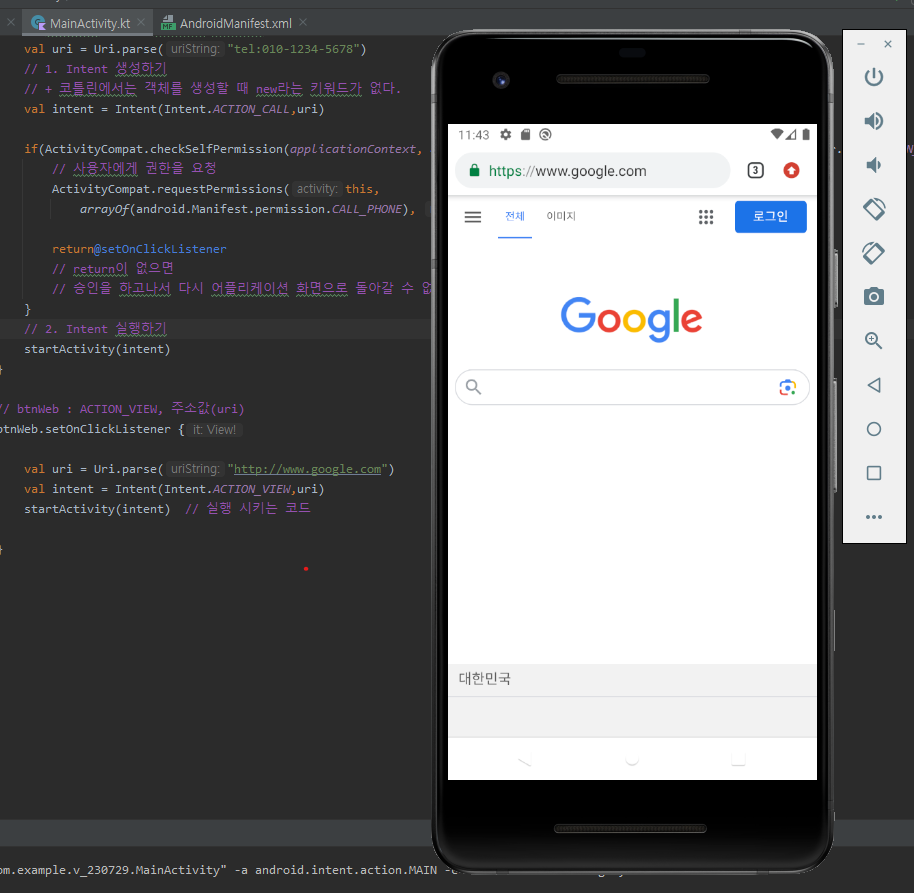Open the Google hamburger menu in the browser
This screenshot has height=893, width=914.
click(473, 217)
